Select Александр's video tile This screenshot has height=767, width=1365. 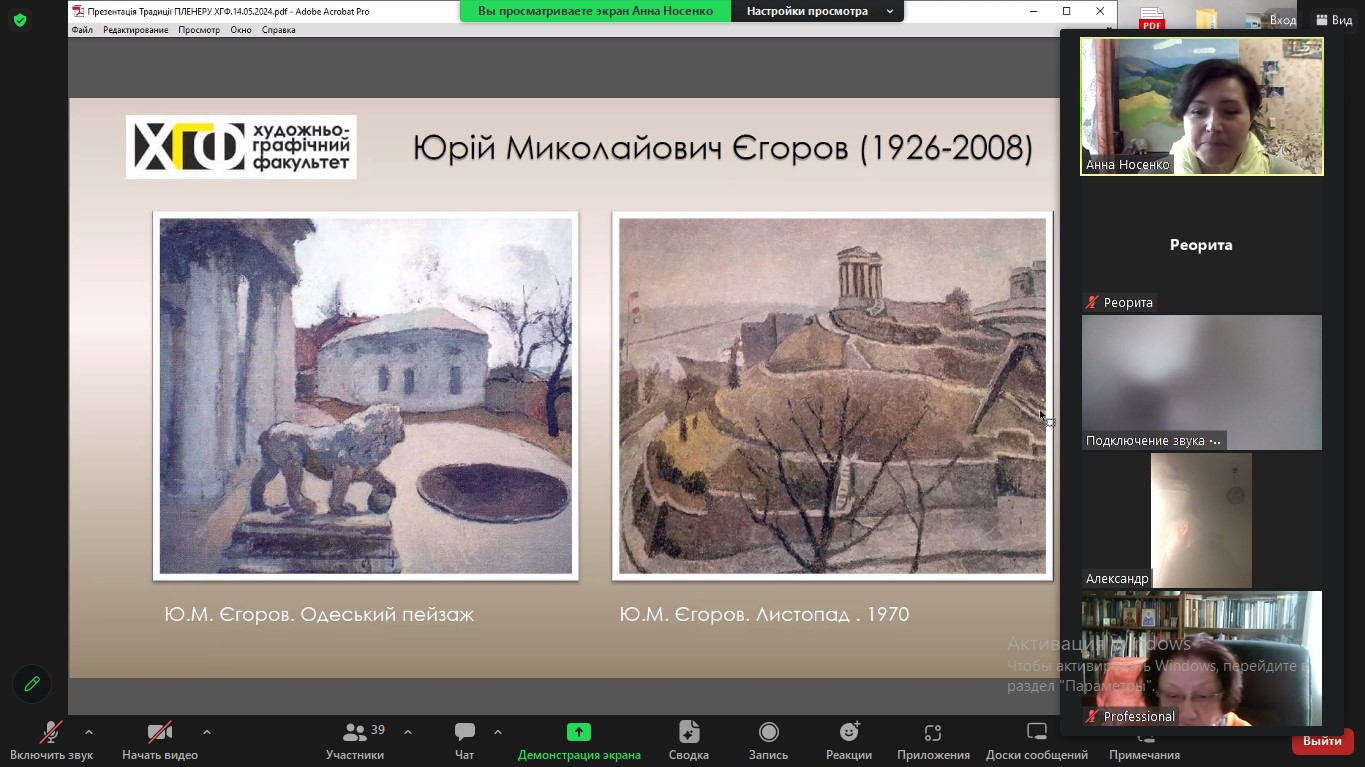pyautogui.click(x=1202, y=521)
